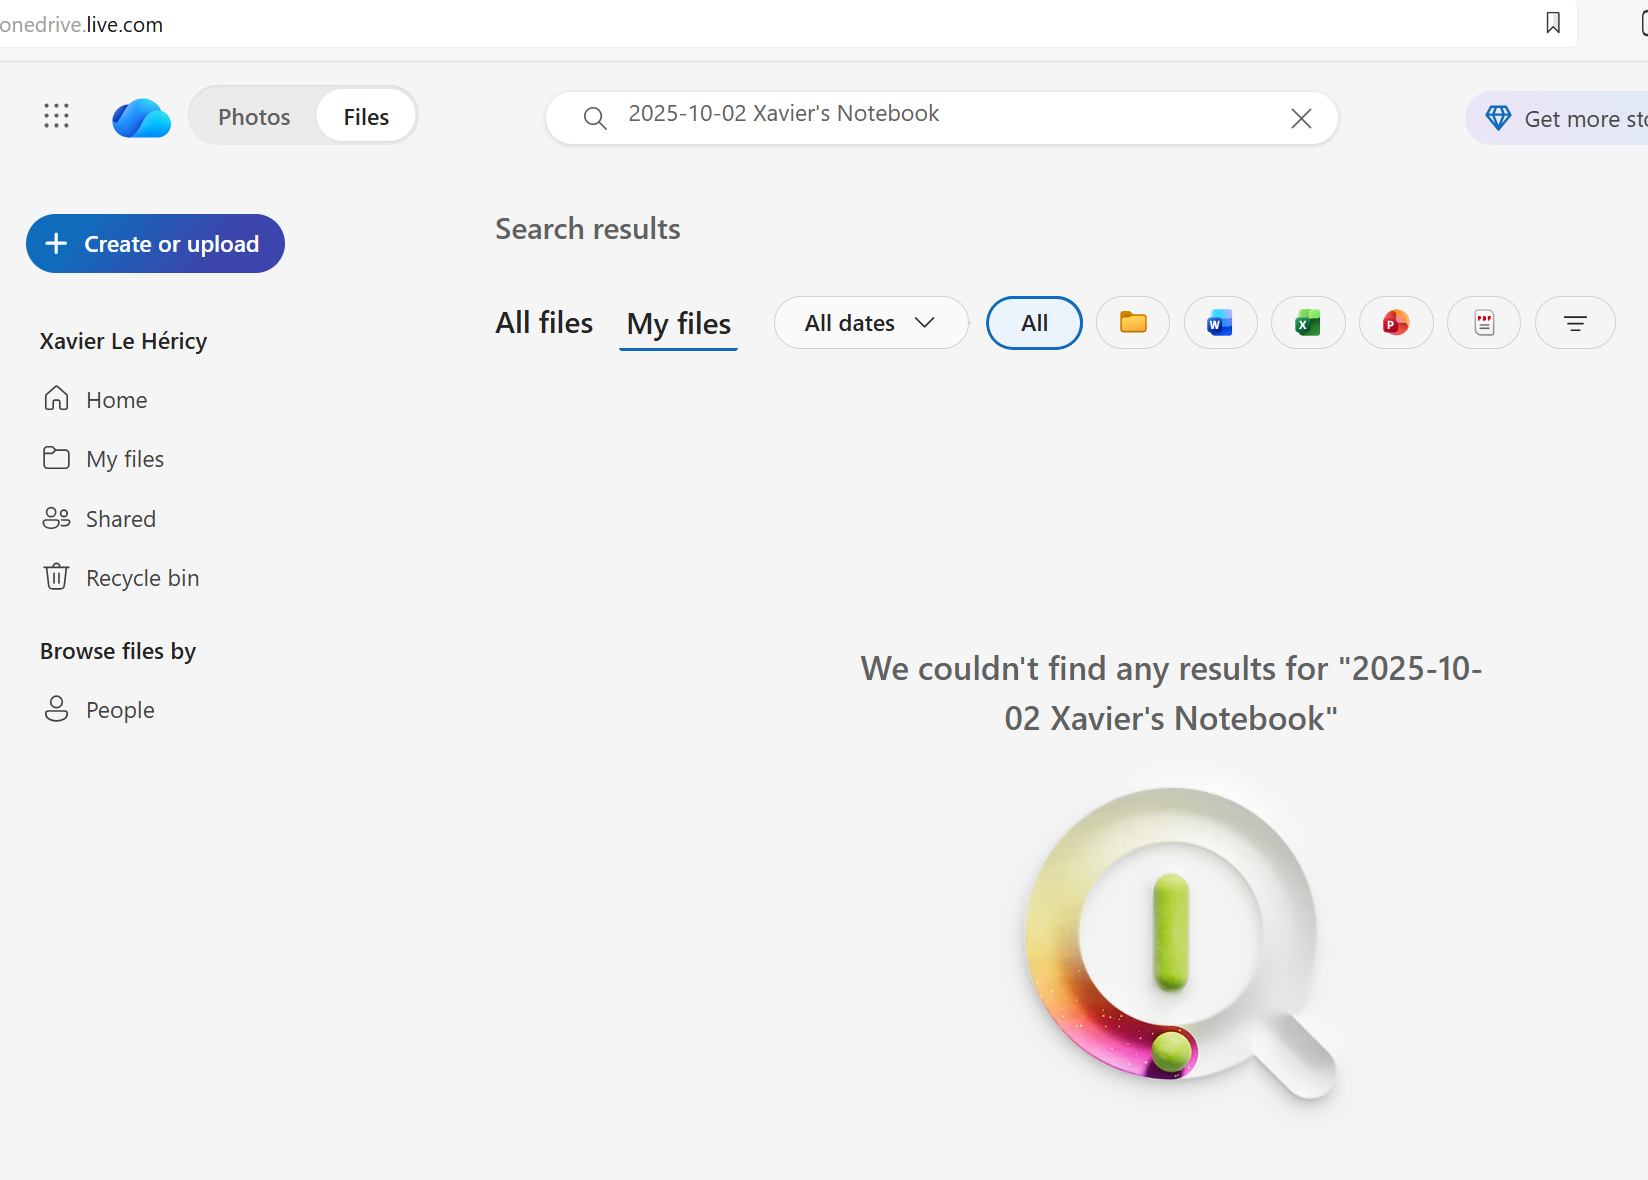Image resolution: width=1648 pixels, height=1180 pixels.
Task: Clear the search box text
Action: click(x=1301, y=119)
